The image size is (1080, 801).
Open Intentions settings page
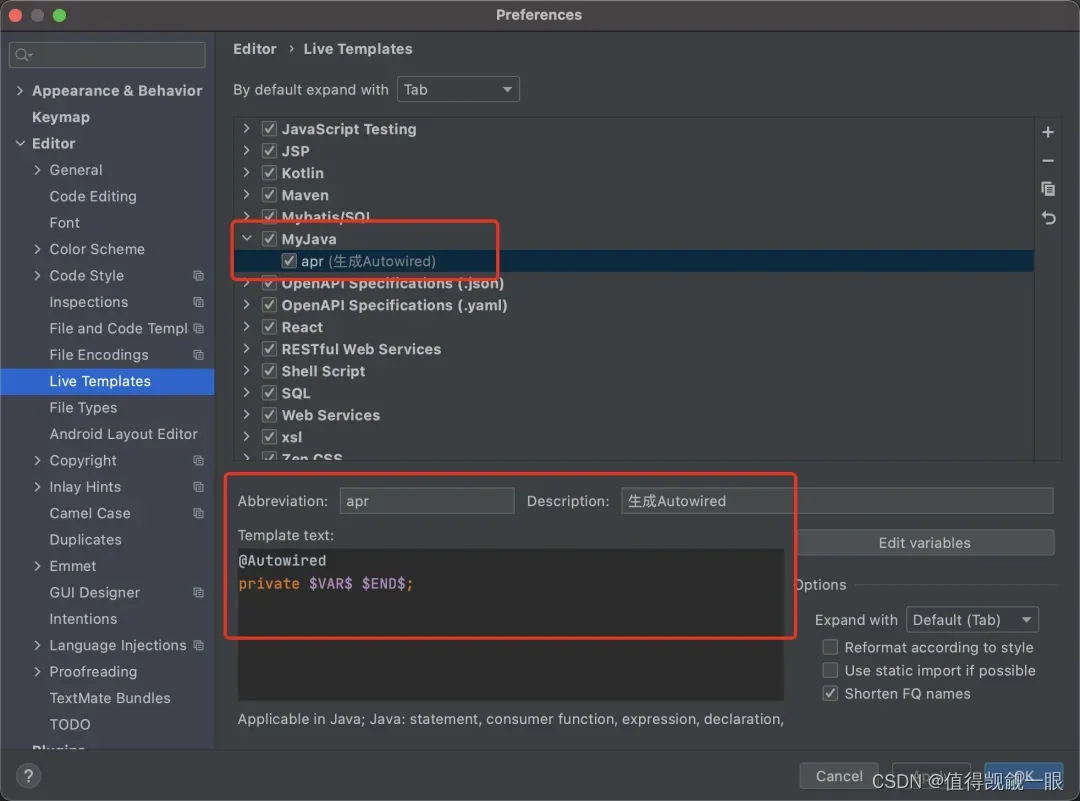click(83, 618)
